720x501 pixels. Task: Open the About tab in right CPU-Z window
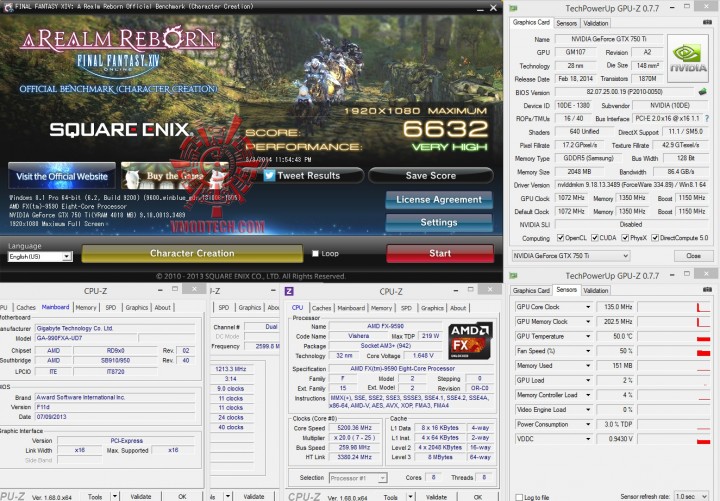pos(458,308)
